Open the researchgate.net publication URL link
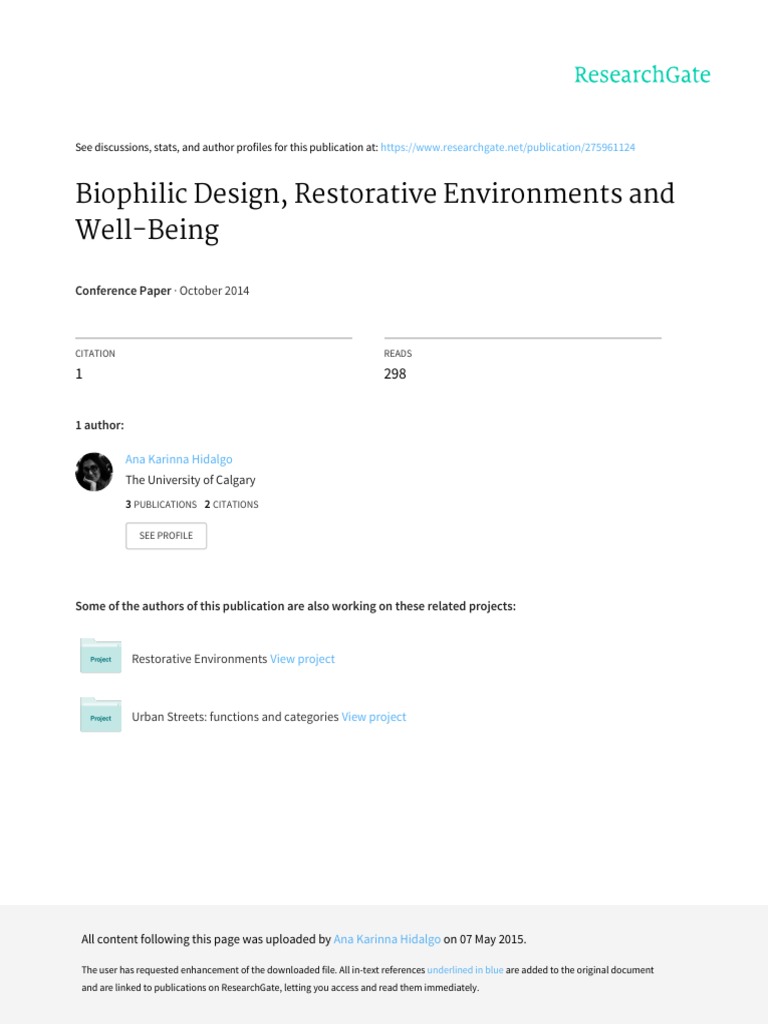The height and width of the screenshot is (1024, 768). (x=508, y=147)
